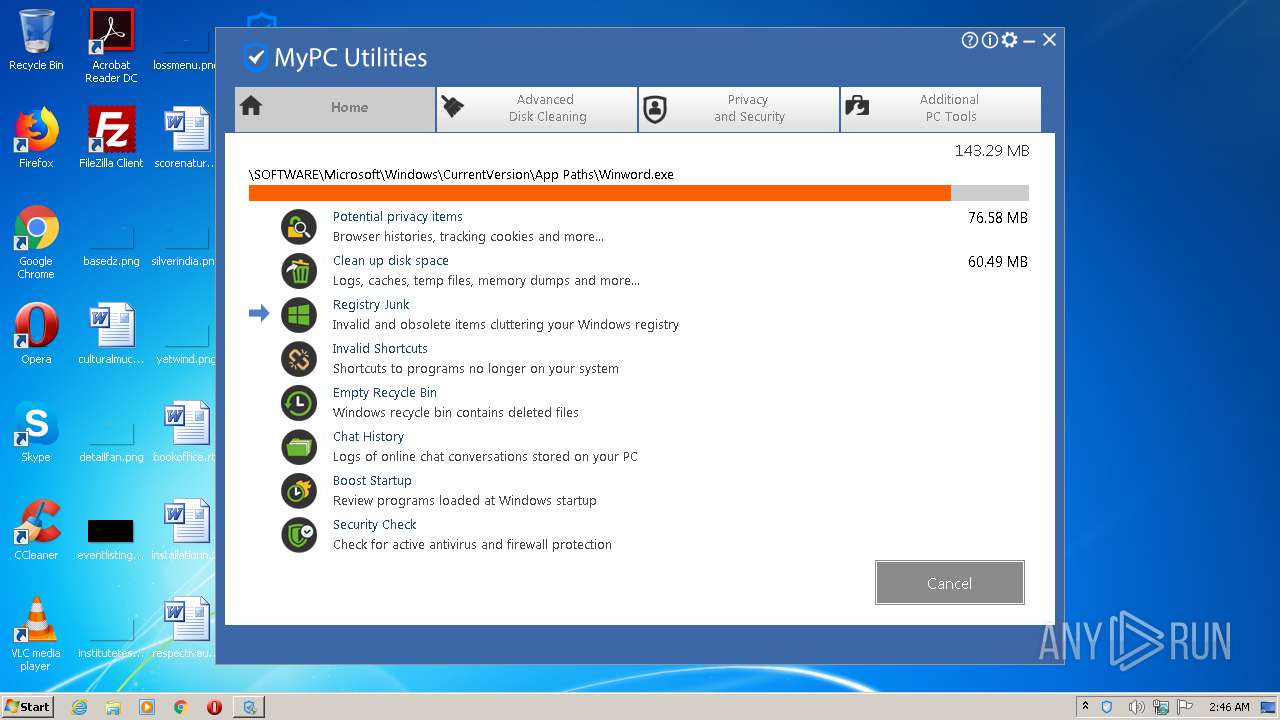This screenshot has height=720, width=1280.
Task: Open Windows Explorer folder taskbar icon
Action: tap(113, 707)
